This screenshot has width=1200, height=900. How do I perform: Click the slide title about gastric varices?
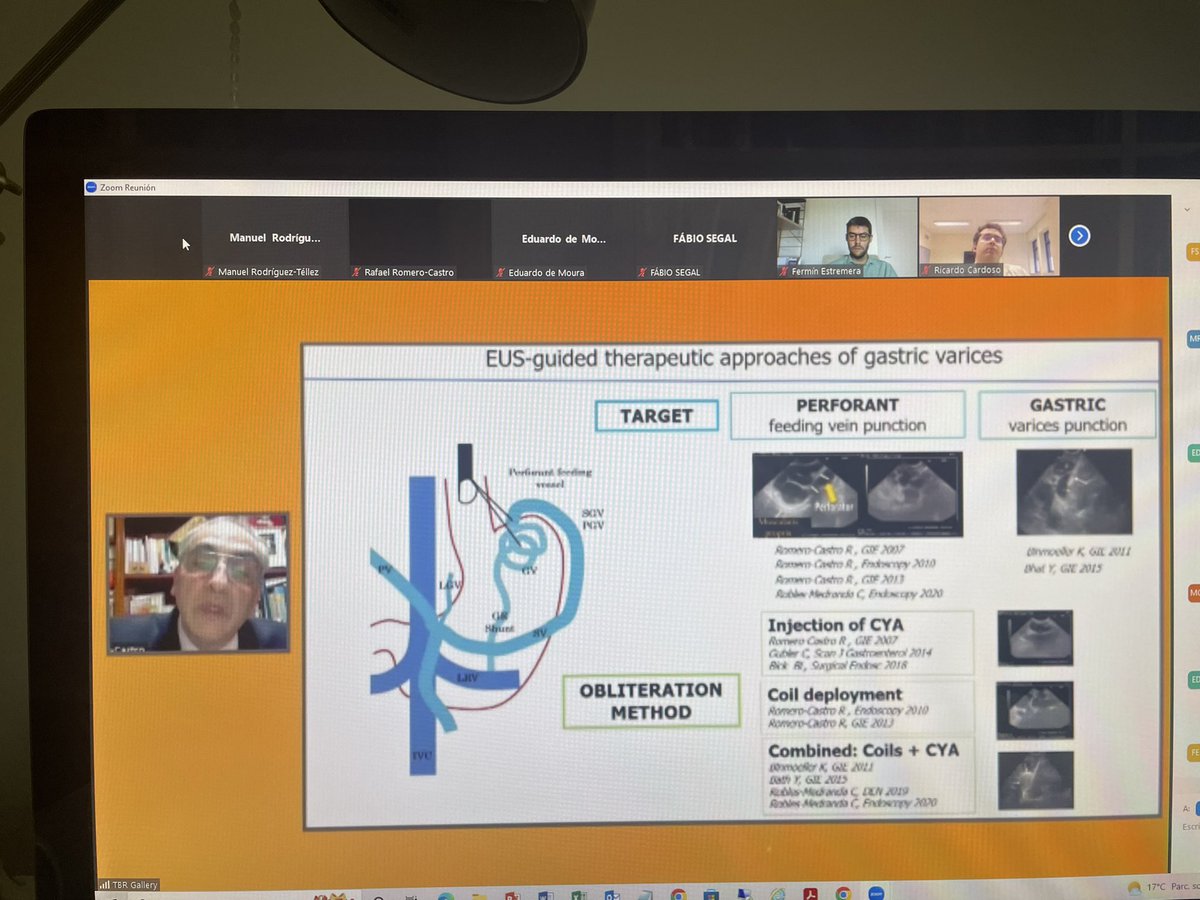pos(744,356)
